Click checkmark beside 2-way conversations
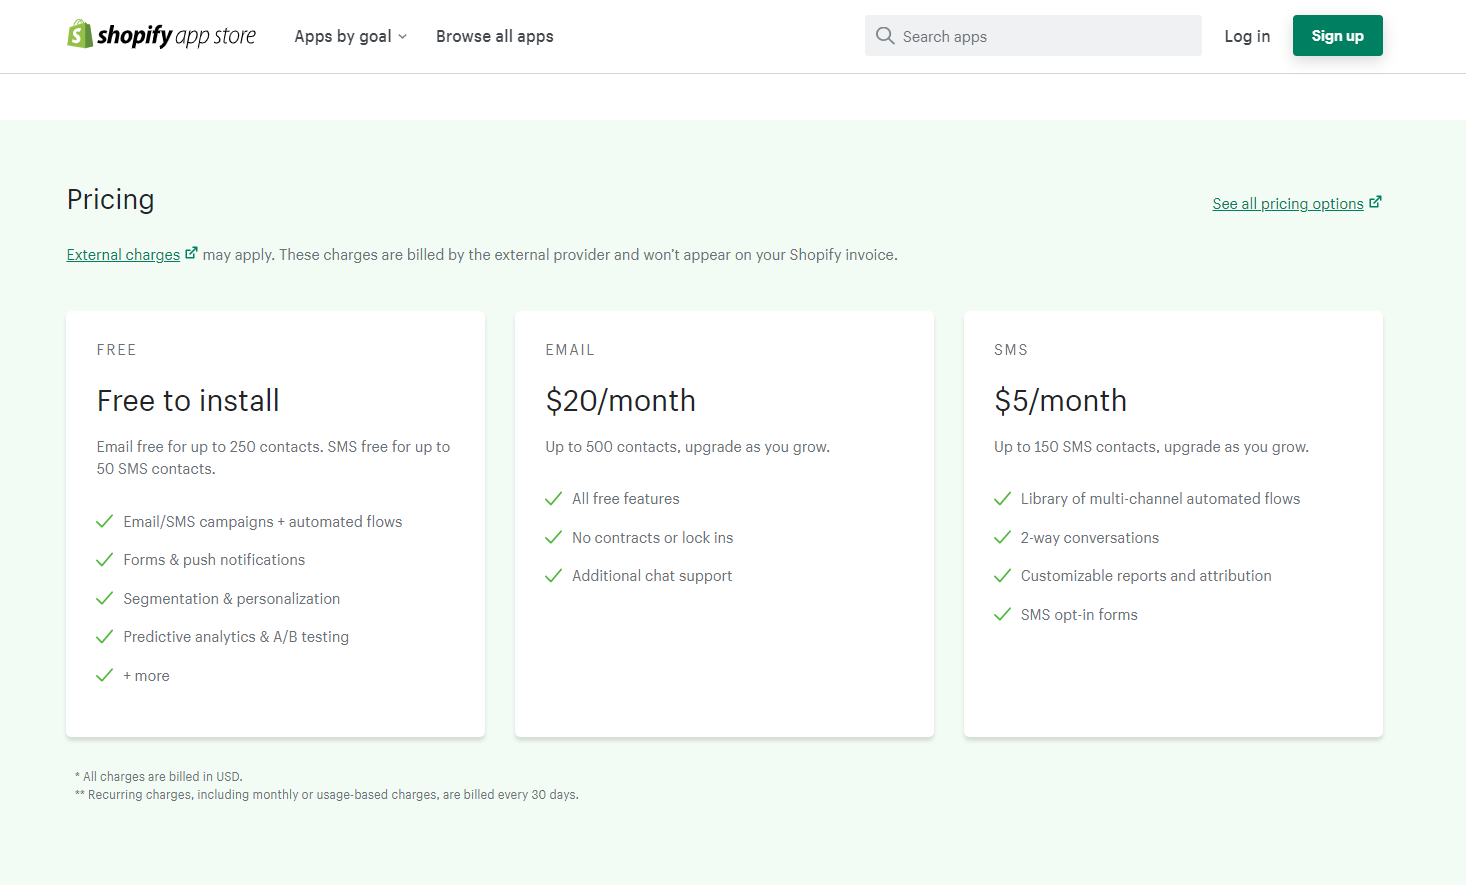Screen dimensions: 1466x885 coord(1002,538)
